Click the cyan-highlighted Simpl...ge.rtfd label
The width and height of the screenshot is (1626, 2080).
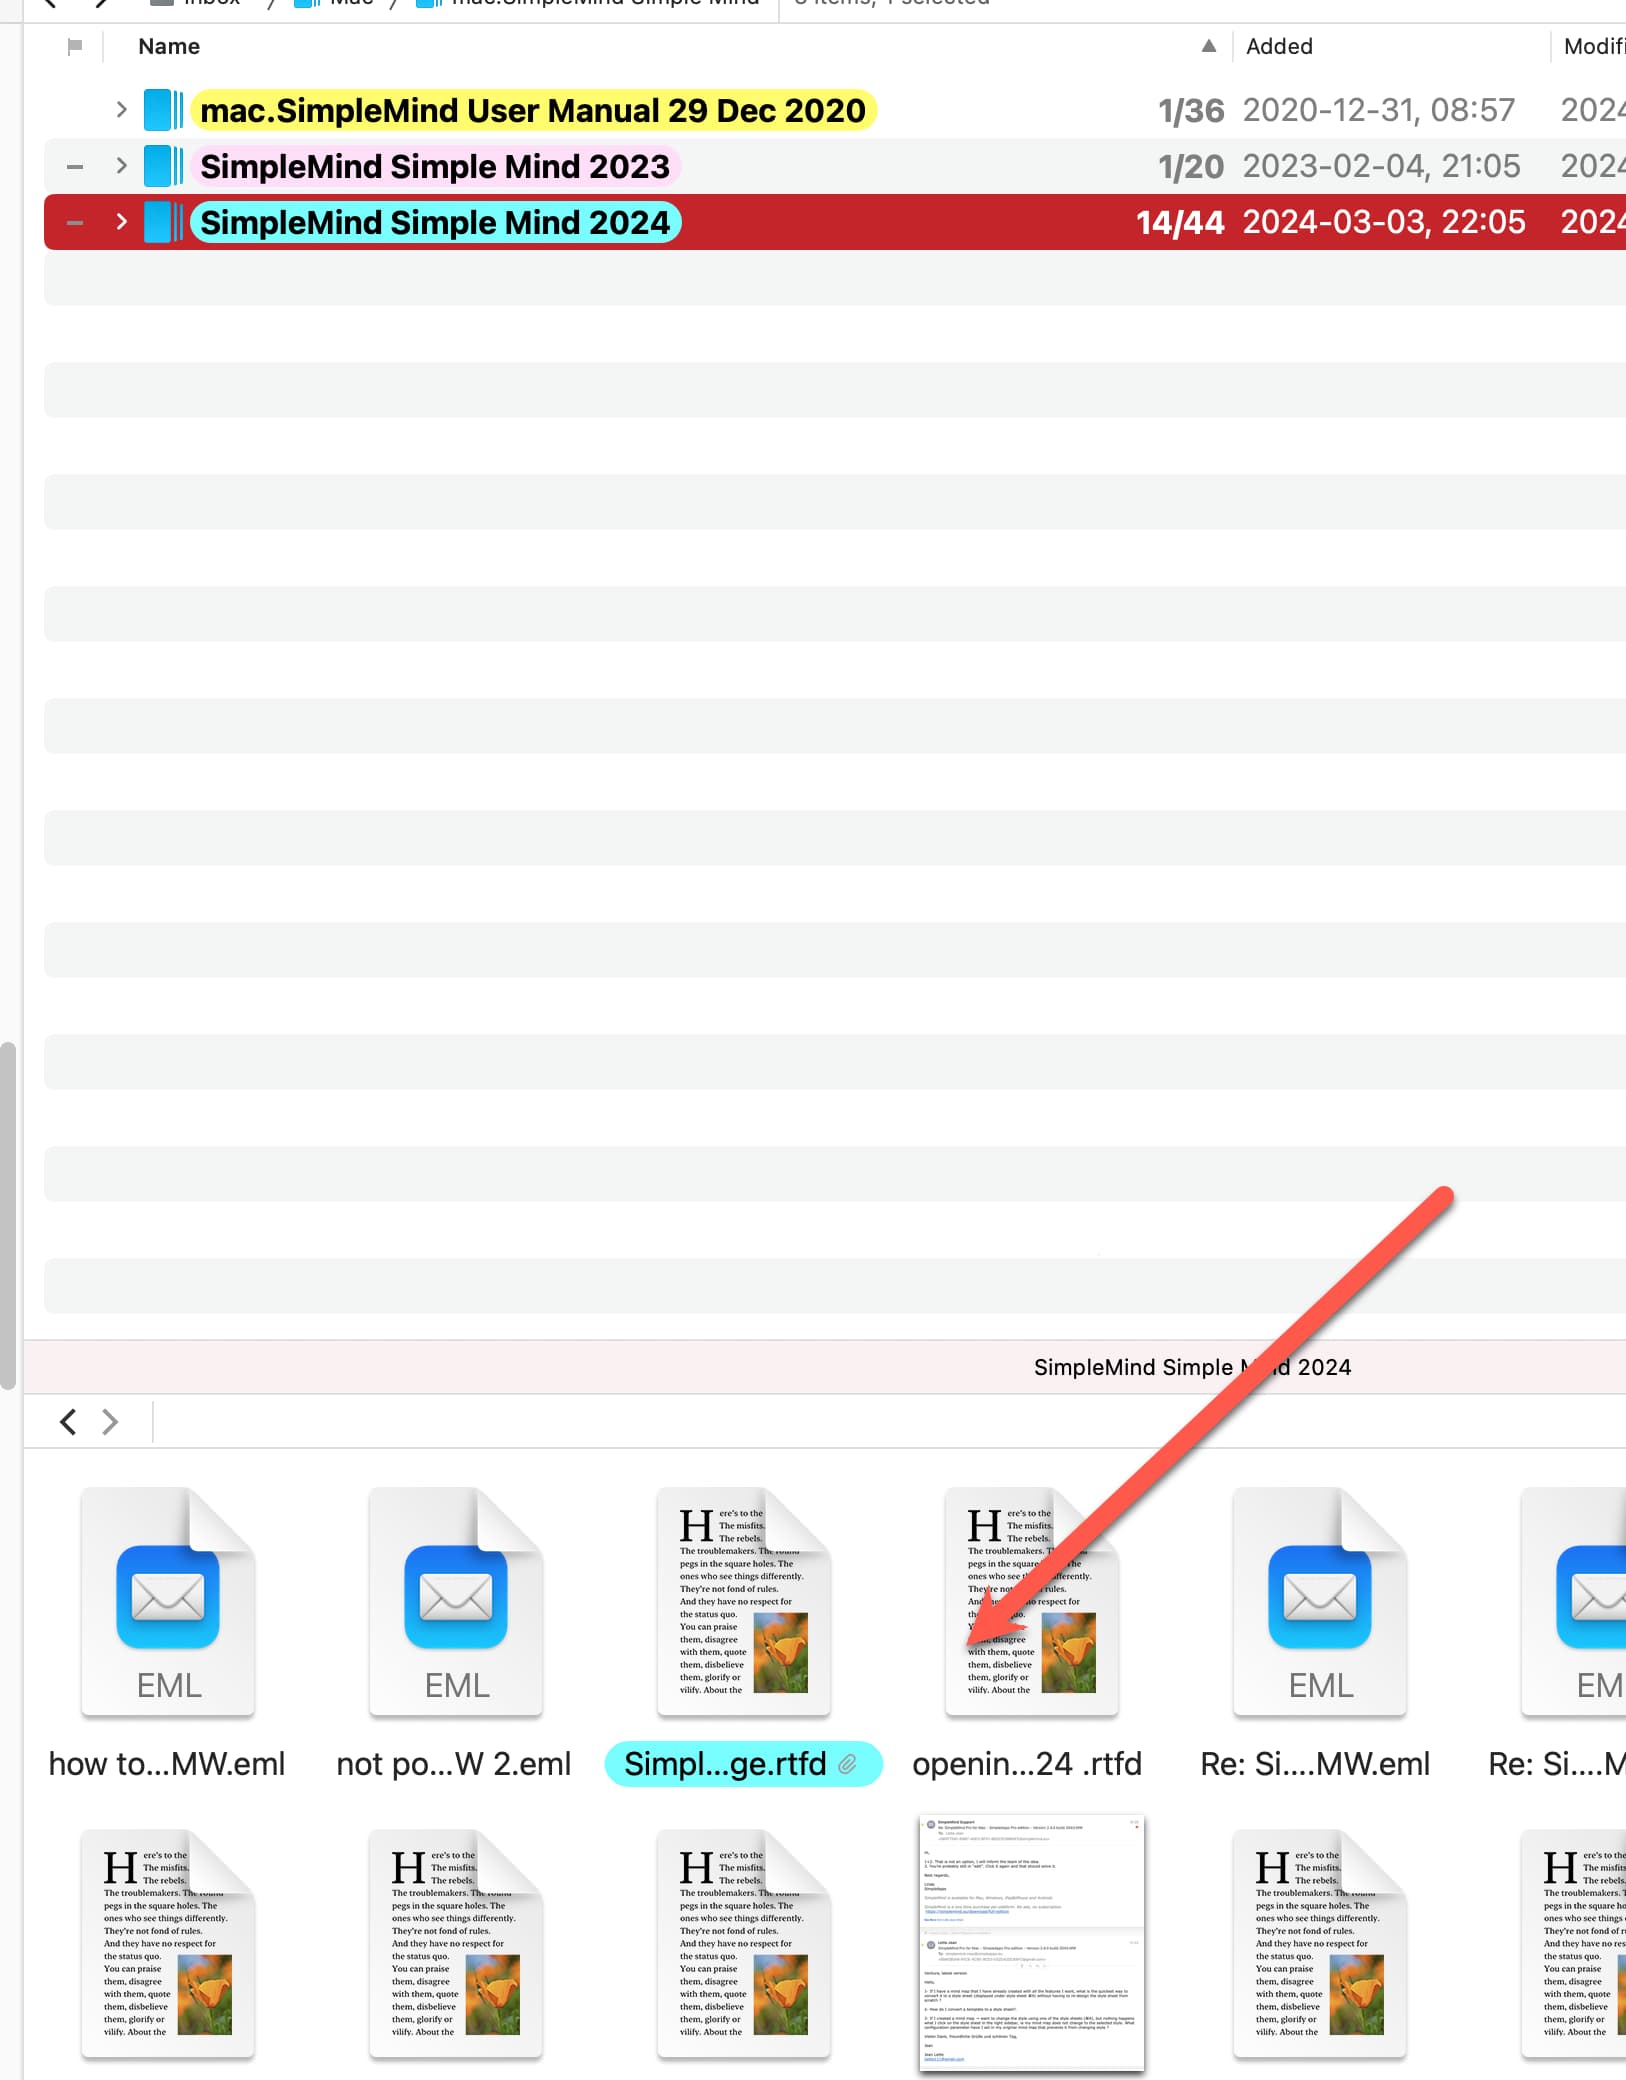coord(725,1764)
